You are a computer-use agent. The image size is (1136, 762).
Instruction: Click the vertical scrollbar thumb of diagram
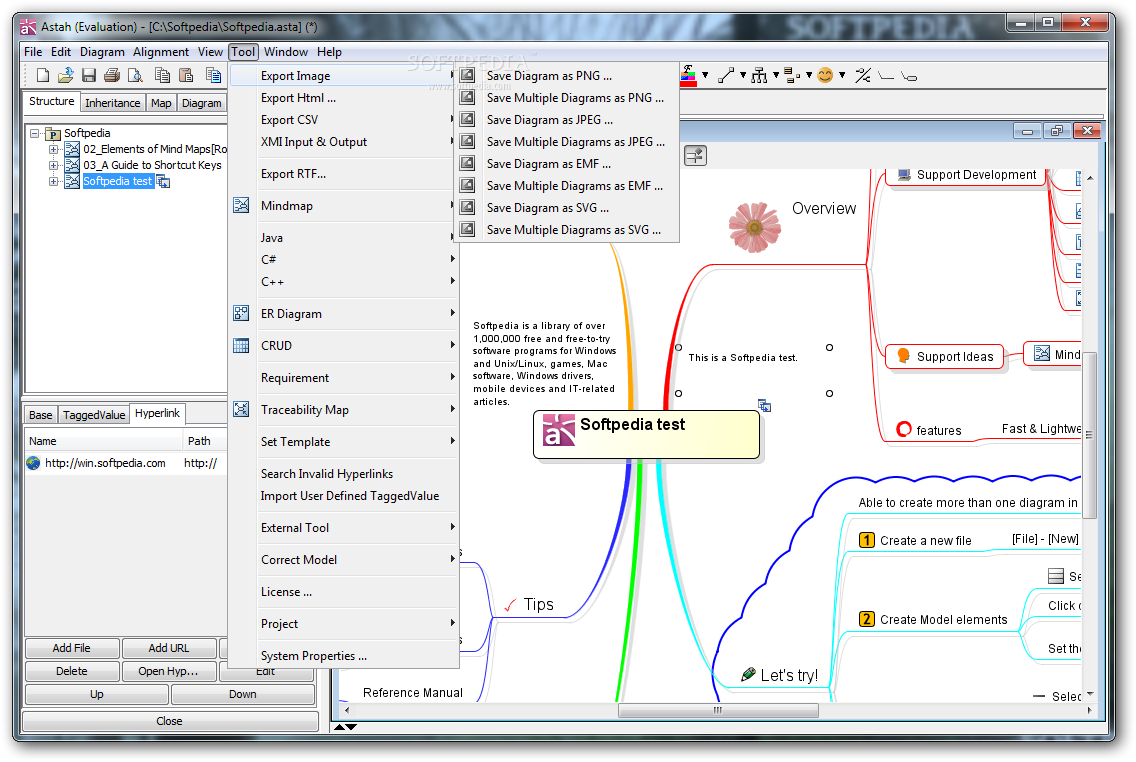tap(1089, 435)
